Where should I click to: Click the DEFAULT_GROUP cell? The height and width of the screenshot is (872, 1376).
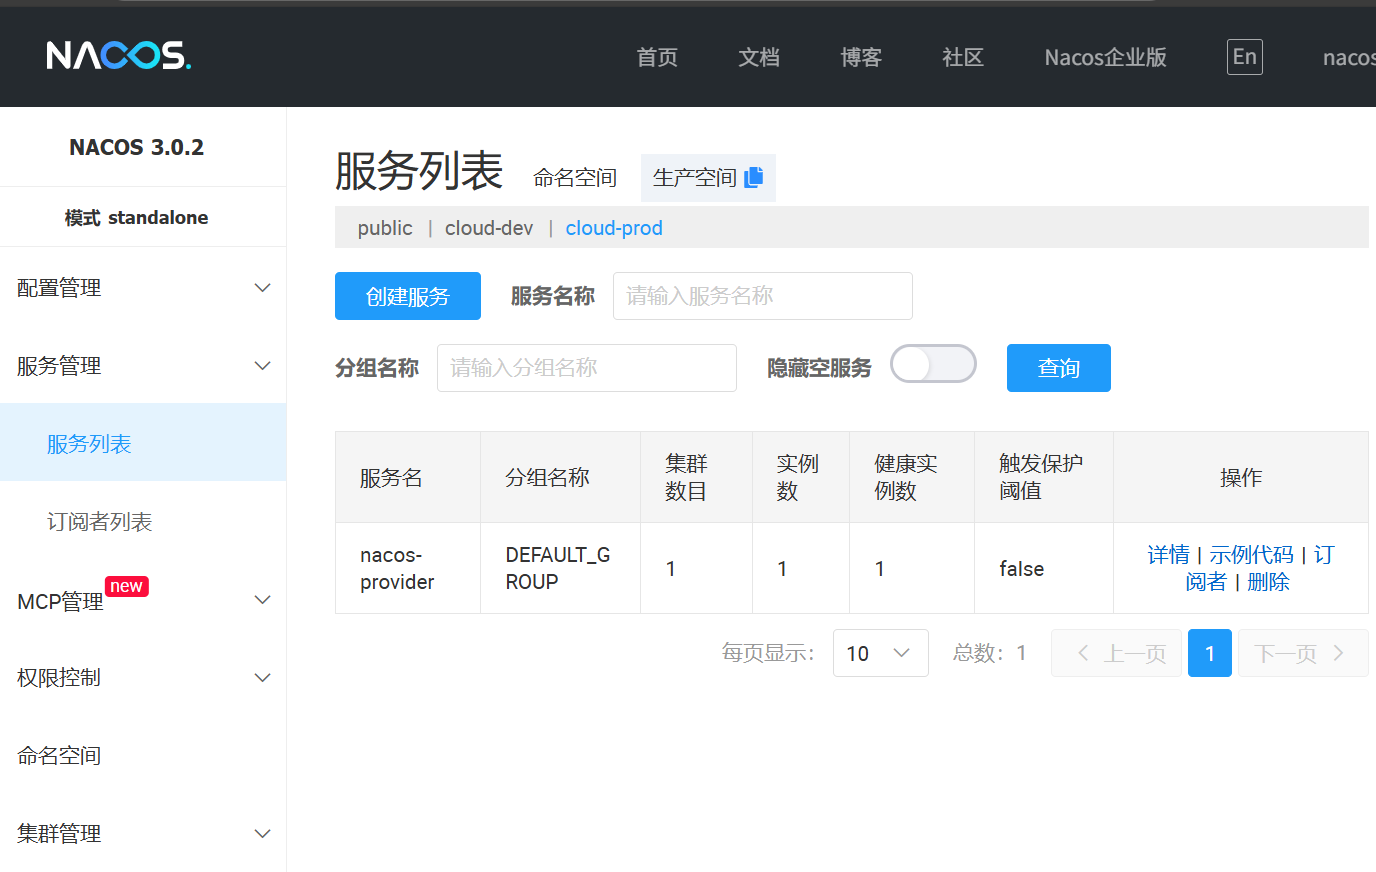click(560, 568)
